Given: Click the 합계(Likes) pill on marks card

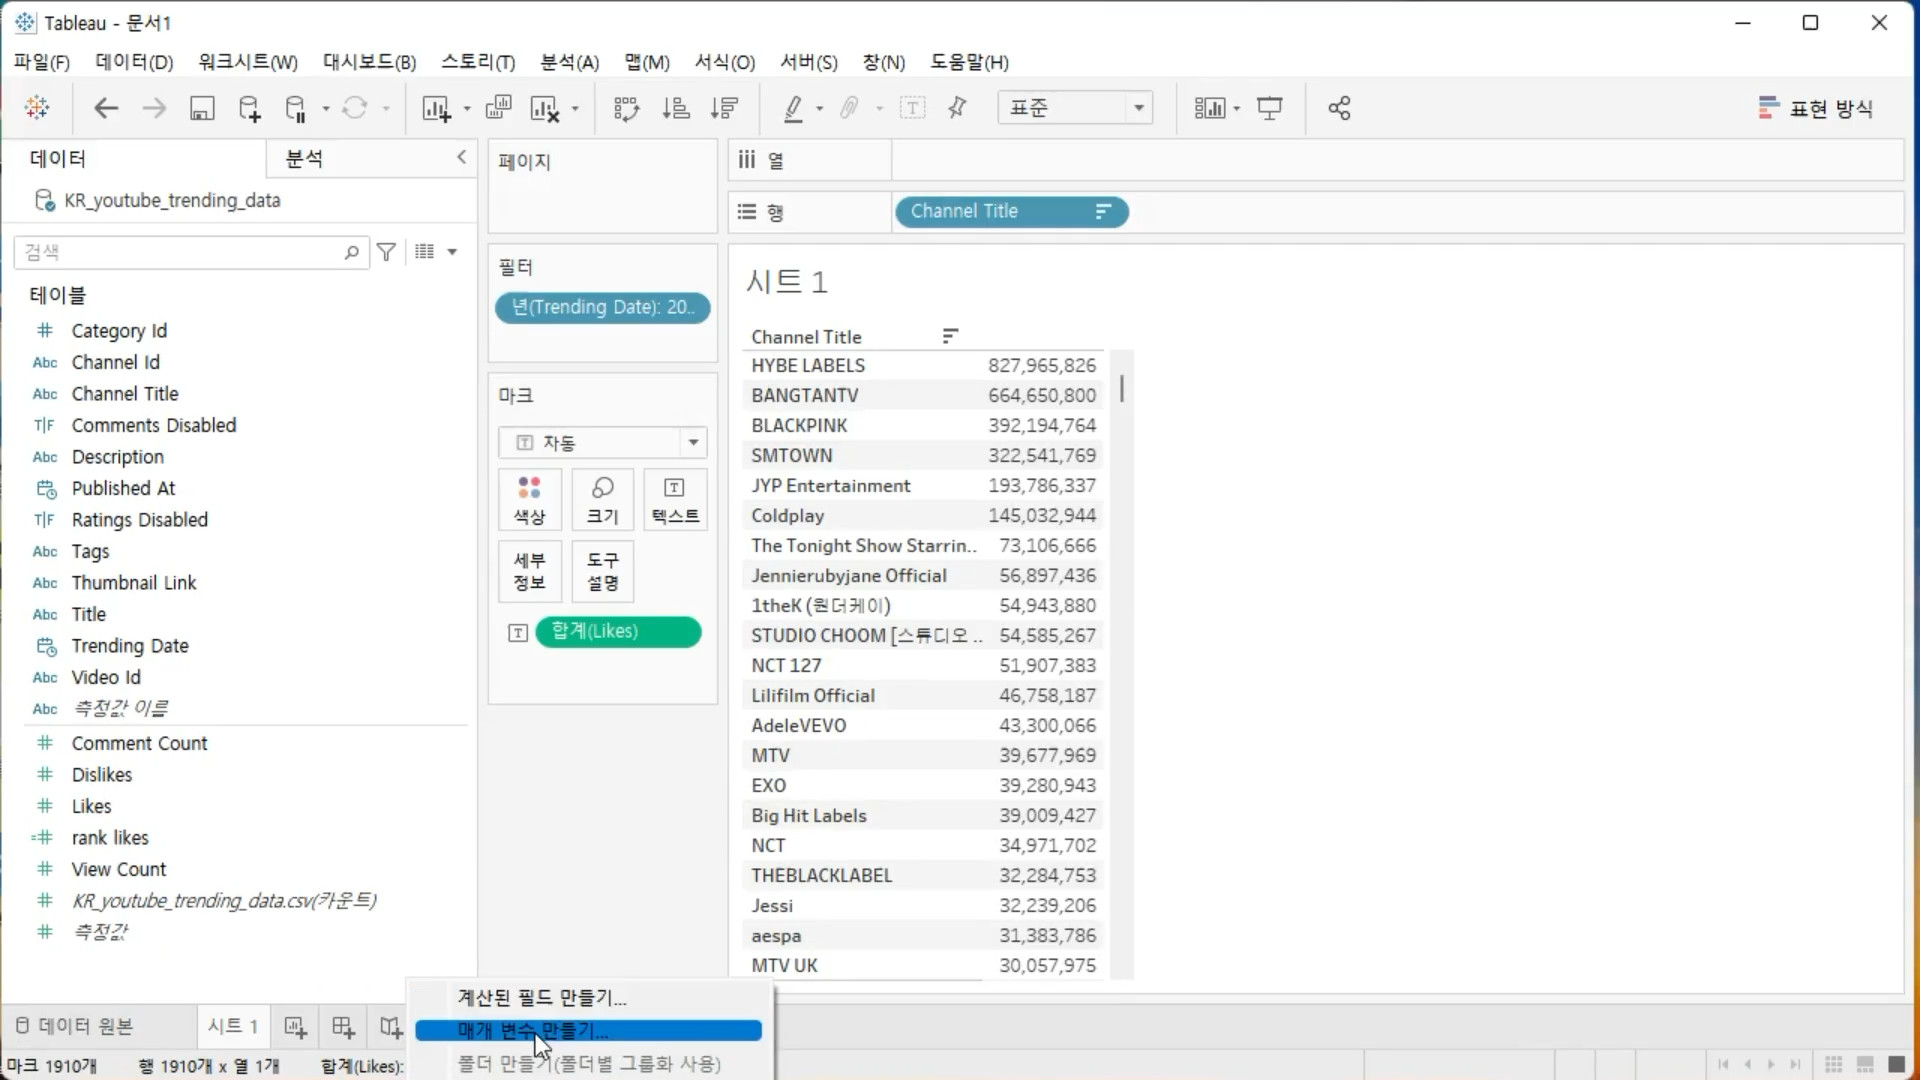Looking at the screenshot, I should pyautogui.click(x=617, y=631).
